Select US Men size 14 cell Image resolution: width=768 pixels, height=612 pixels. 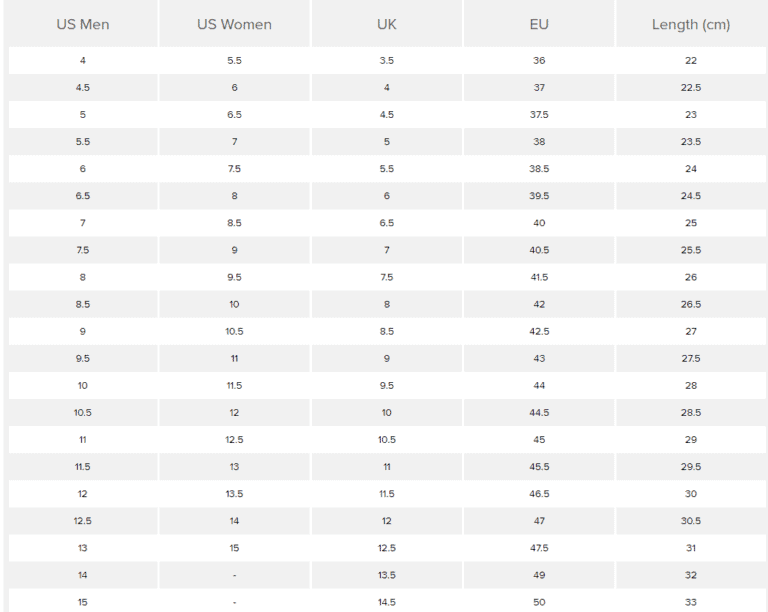pyautogui.click(x=82, y=575)
